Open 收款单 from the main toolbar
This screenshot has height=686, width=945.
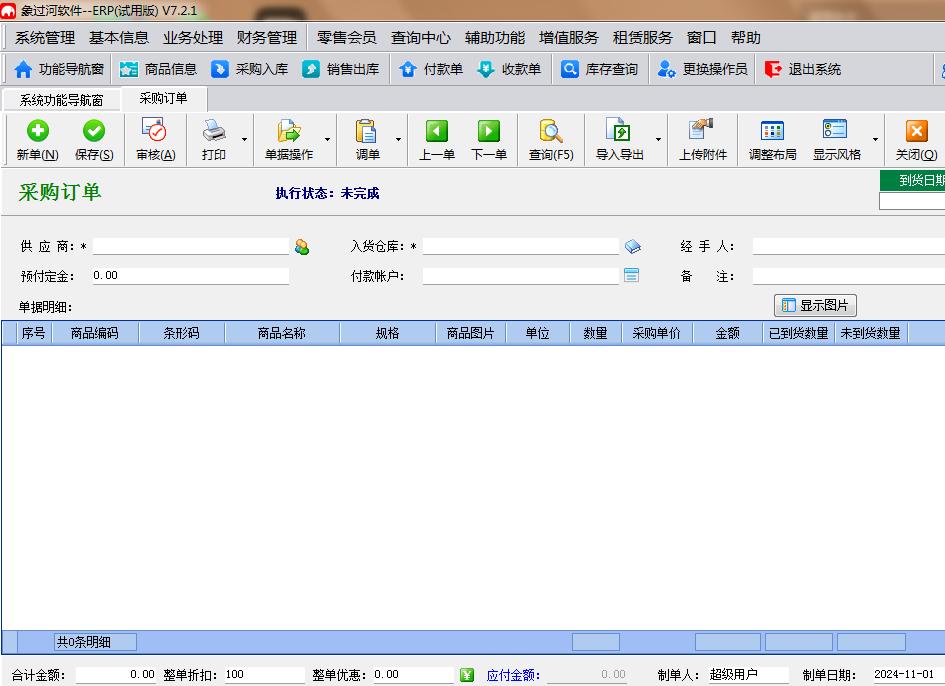509,69
